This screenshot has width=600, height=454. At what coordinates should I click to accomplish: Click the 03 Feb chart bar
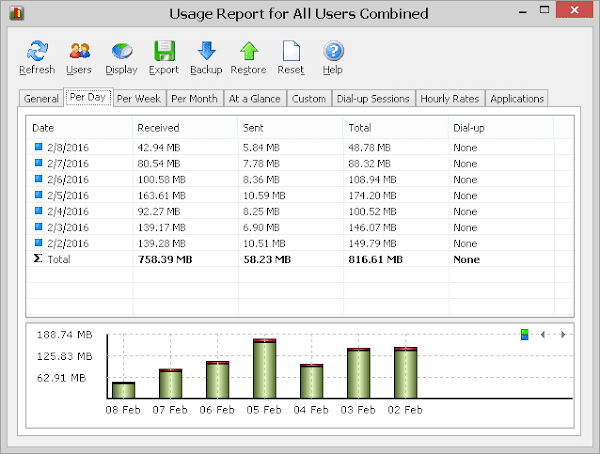point(359,373)
